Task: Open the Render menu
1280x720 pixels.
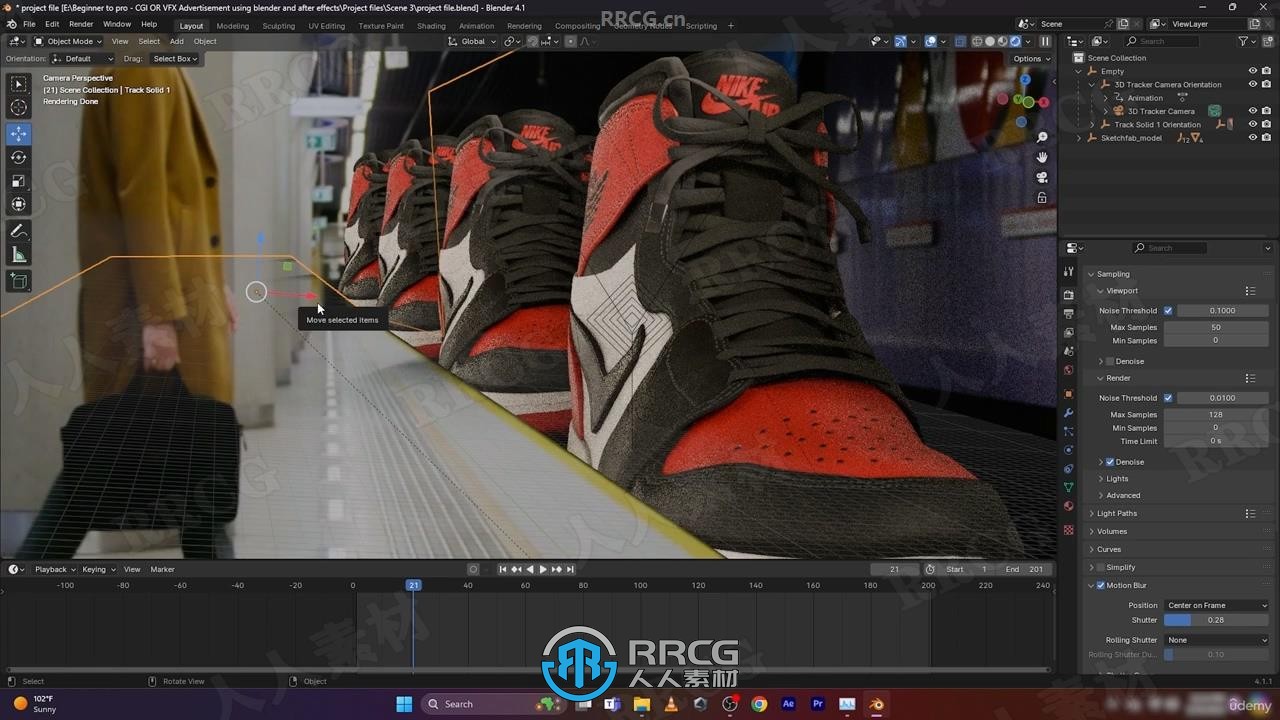Action: click(81, 24)
